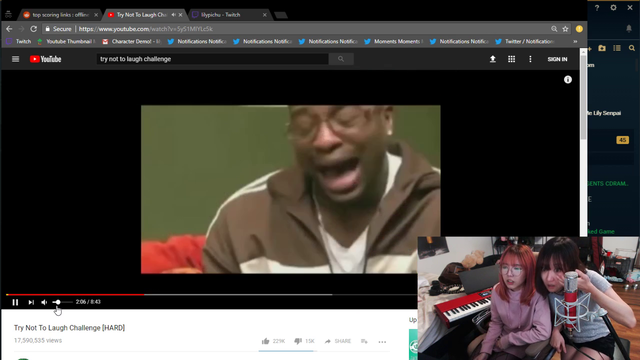Click the Secure padlock site info

(58, 29)
